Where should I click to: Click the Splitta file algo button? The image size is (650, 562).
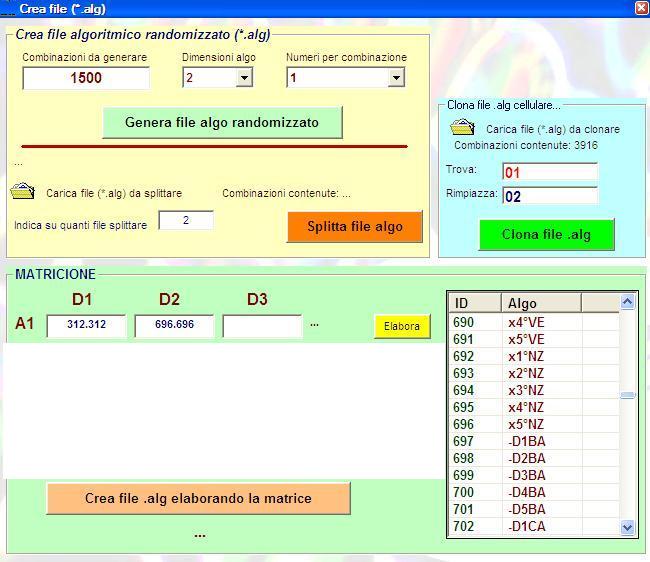pos(355,227)
